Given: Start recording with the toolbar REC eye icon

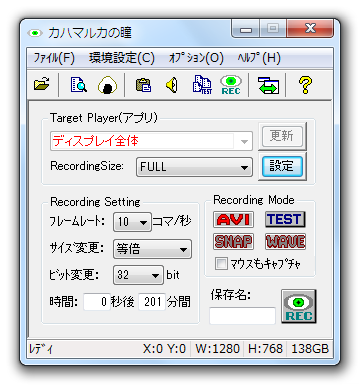Looking at the screenshot, I should 231,85.
